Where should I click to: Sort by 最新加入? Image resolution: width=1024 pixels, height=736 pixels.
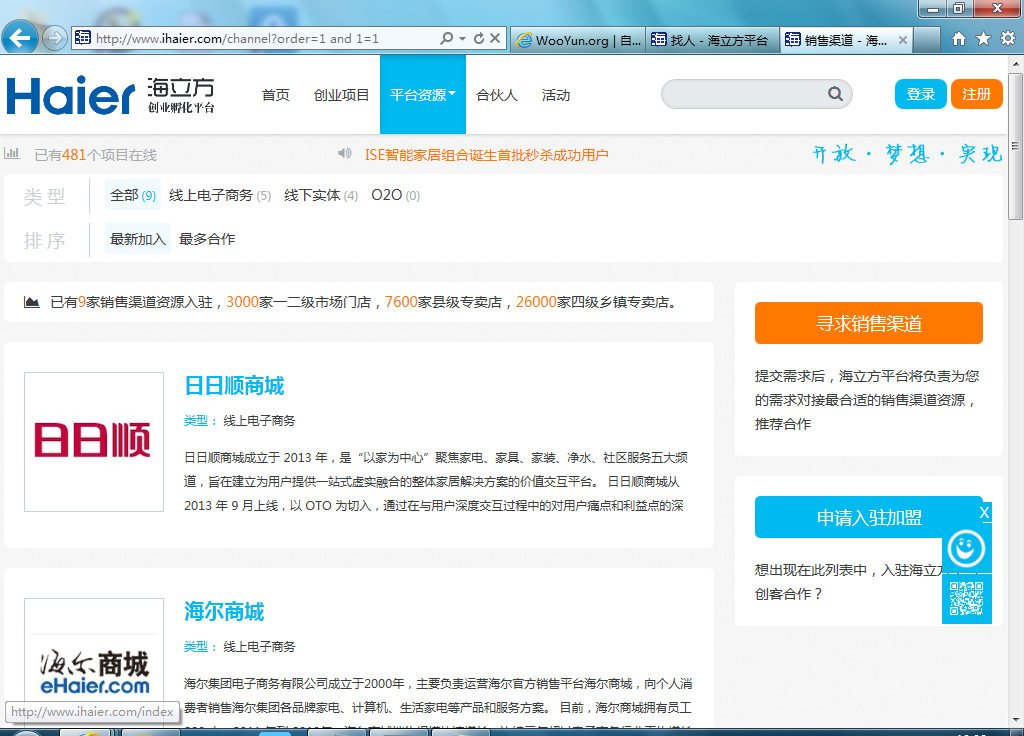pyautogui.click(x=138, y=239)
